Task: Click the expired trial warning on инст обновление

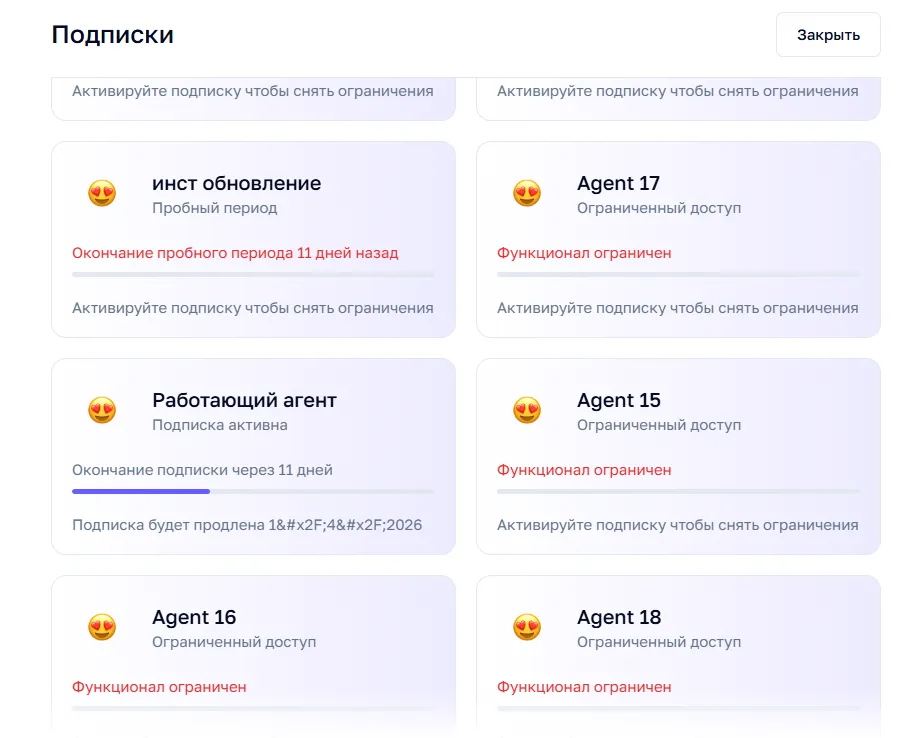Action: coord(235,253)
